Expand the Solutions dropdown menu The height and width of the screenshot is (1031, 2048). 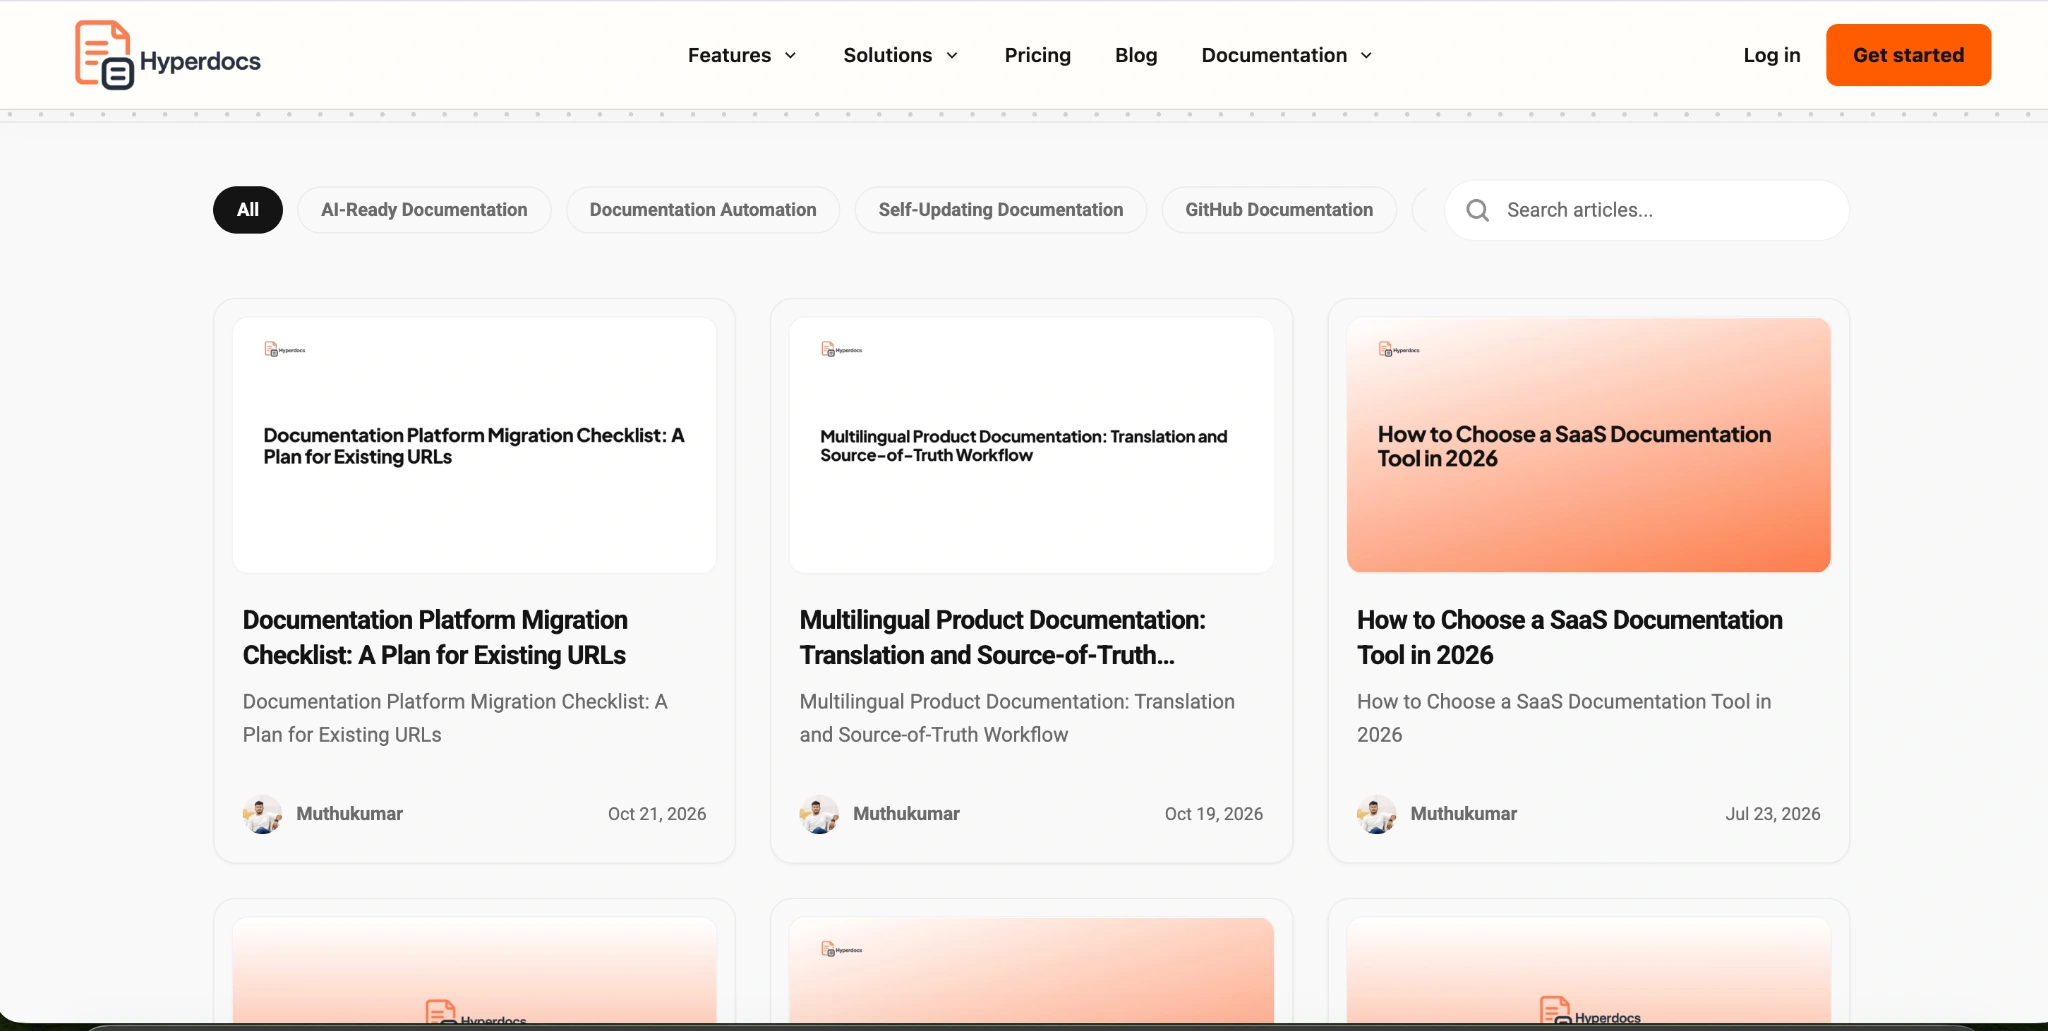[x=900, y=55]
